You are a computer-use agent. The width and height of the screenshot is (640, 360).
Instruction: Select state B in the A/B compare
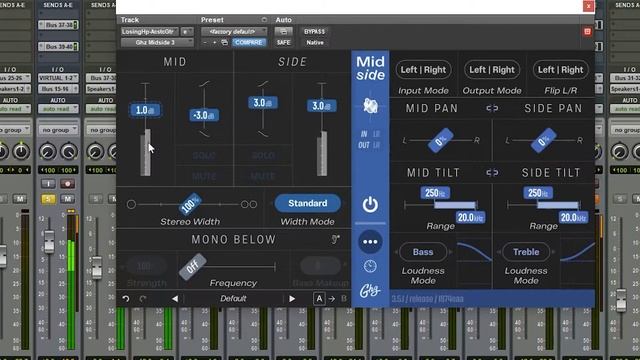344,299
